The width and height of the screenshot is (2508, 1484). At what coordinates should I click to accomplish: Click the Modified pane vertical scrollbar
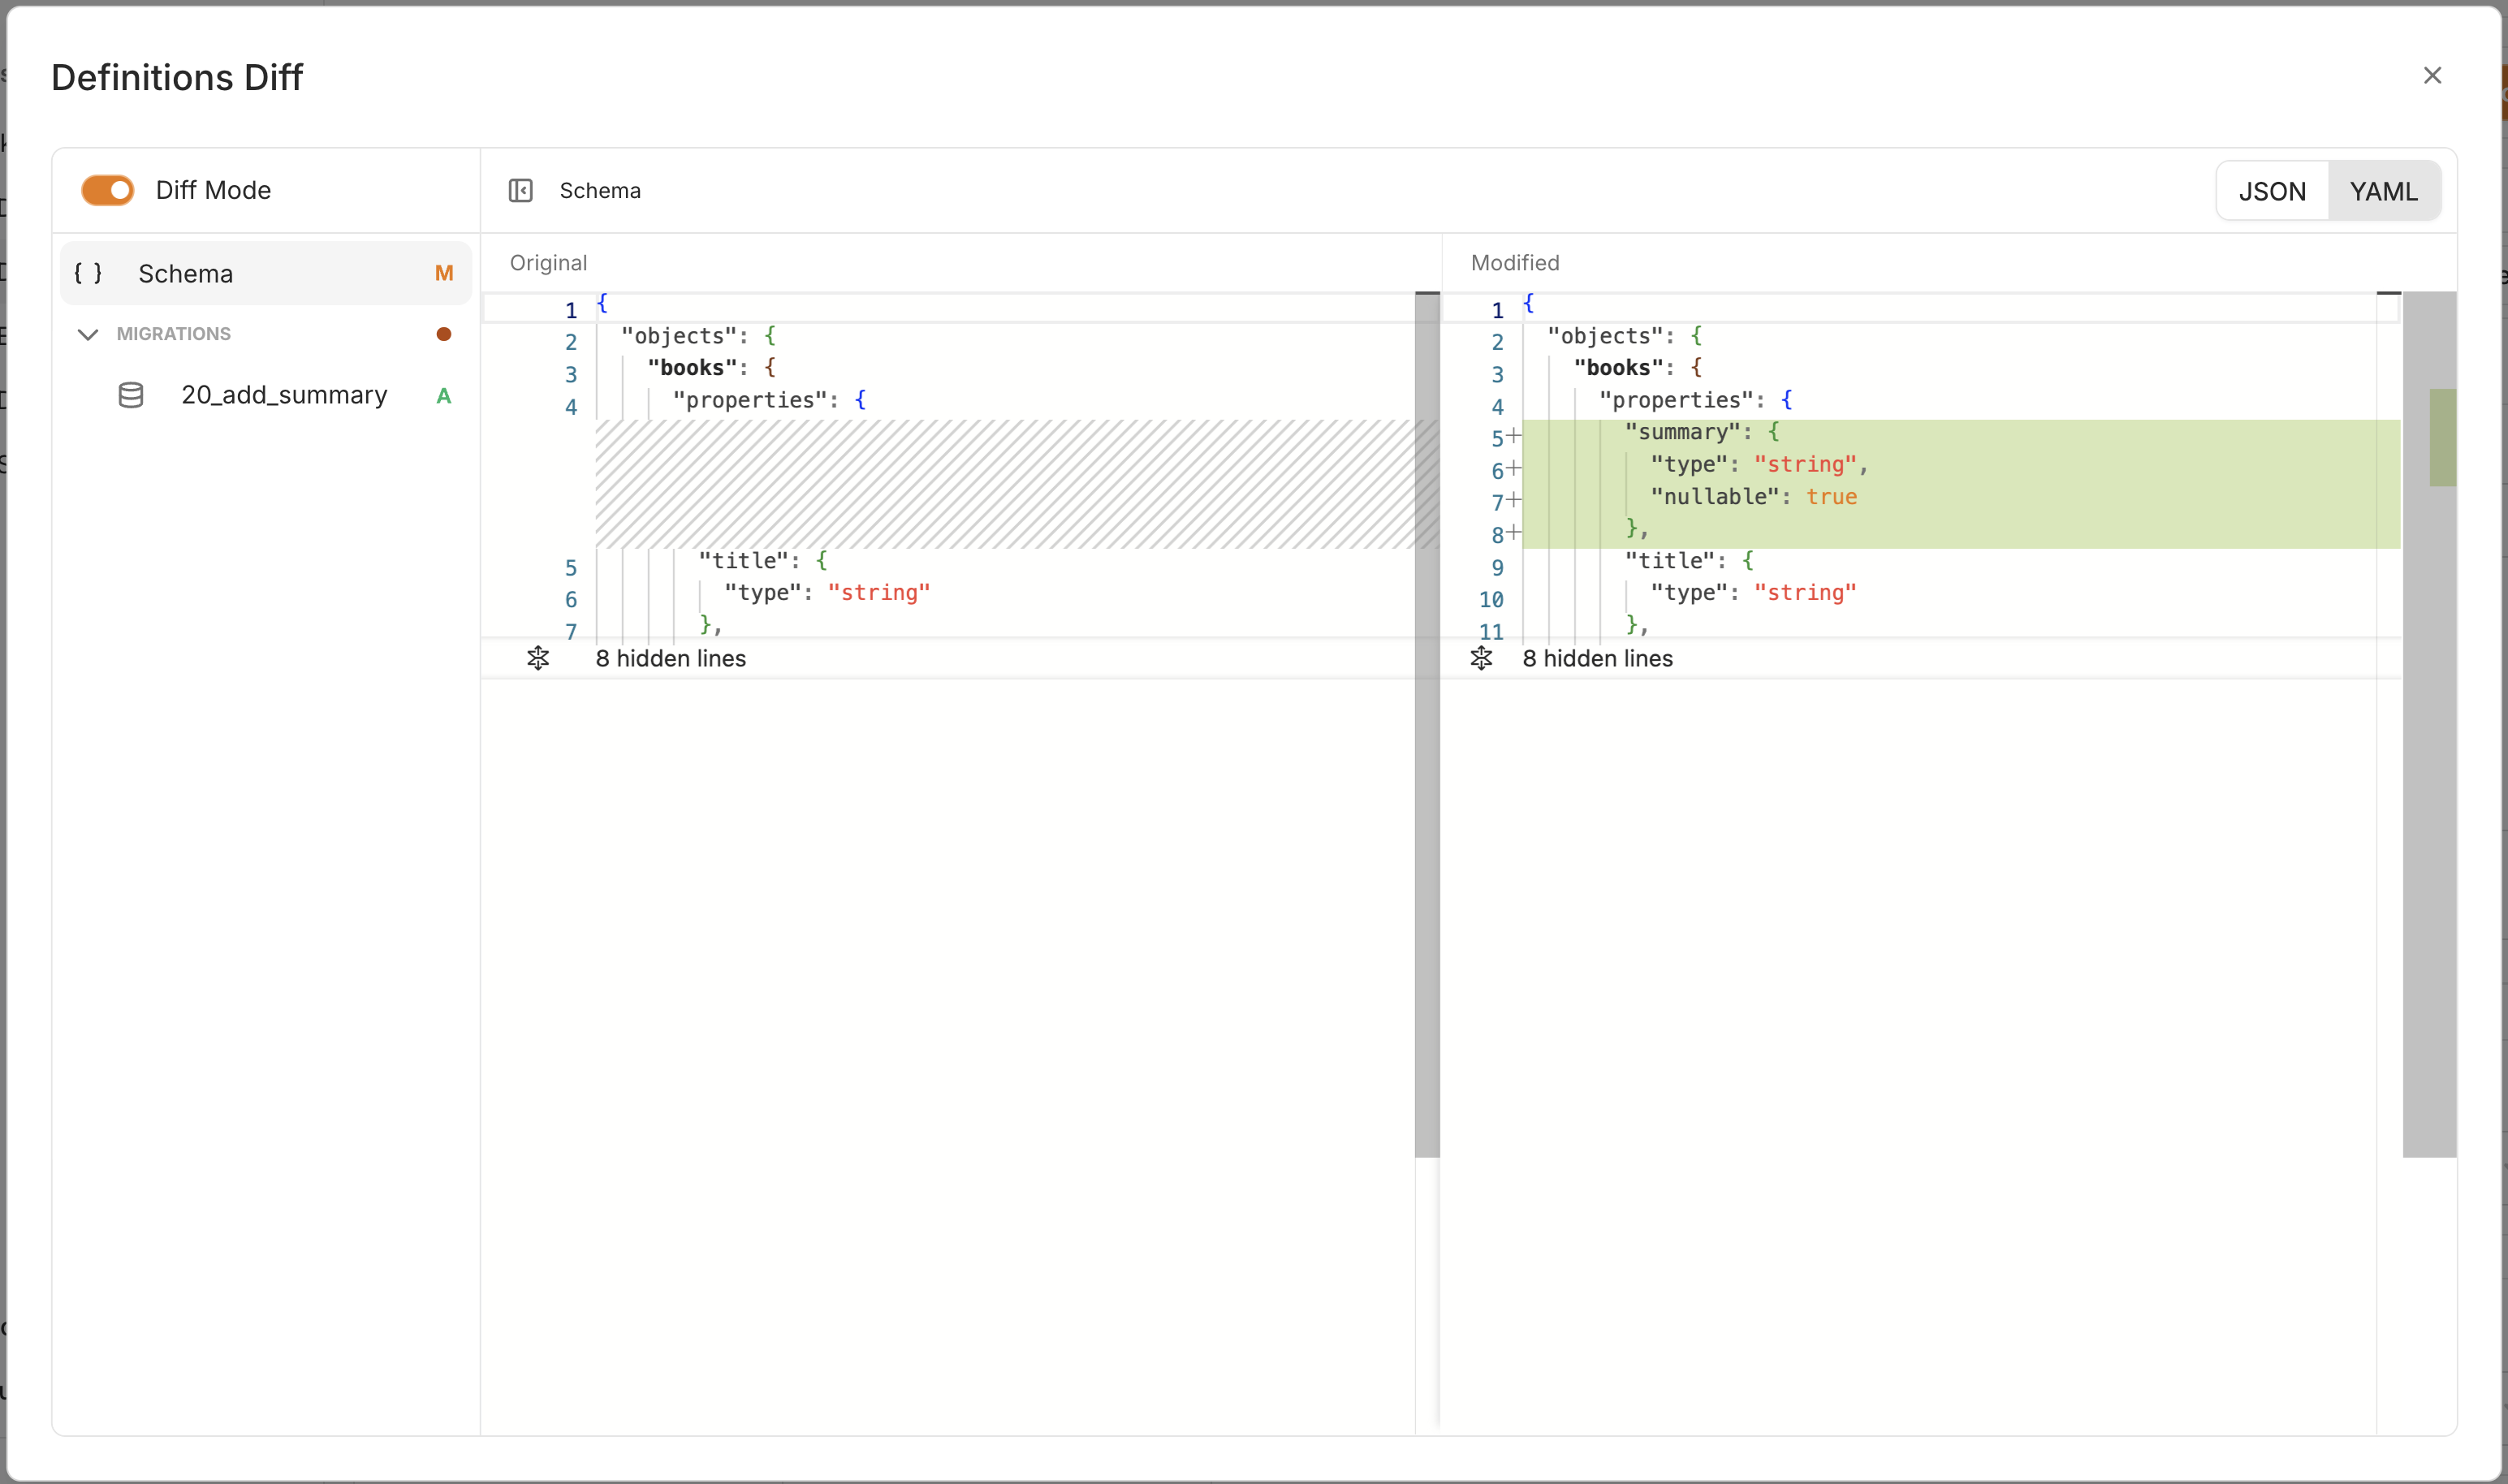point(2416,800)
